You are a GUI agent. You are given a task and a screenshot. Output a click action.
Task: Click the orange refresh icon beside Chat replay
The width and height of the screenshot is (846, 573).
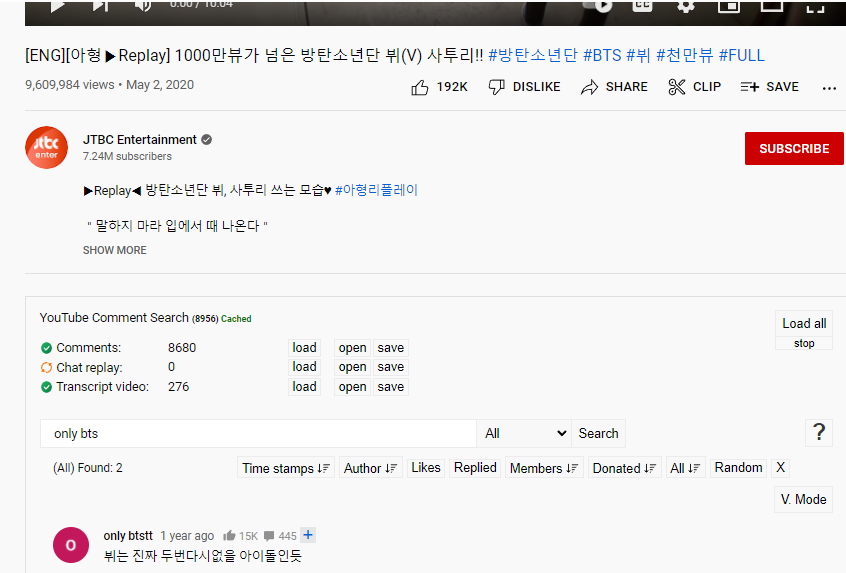click(46, 367)
